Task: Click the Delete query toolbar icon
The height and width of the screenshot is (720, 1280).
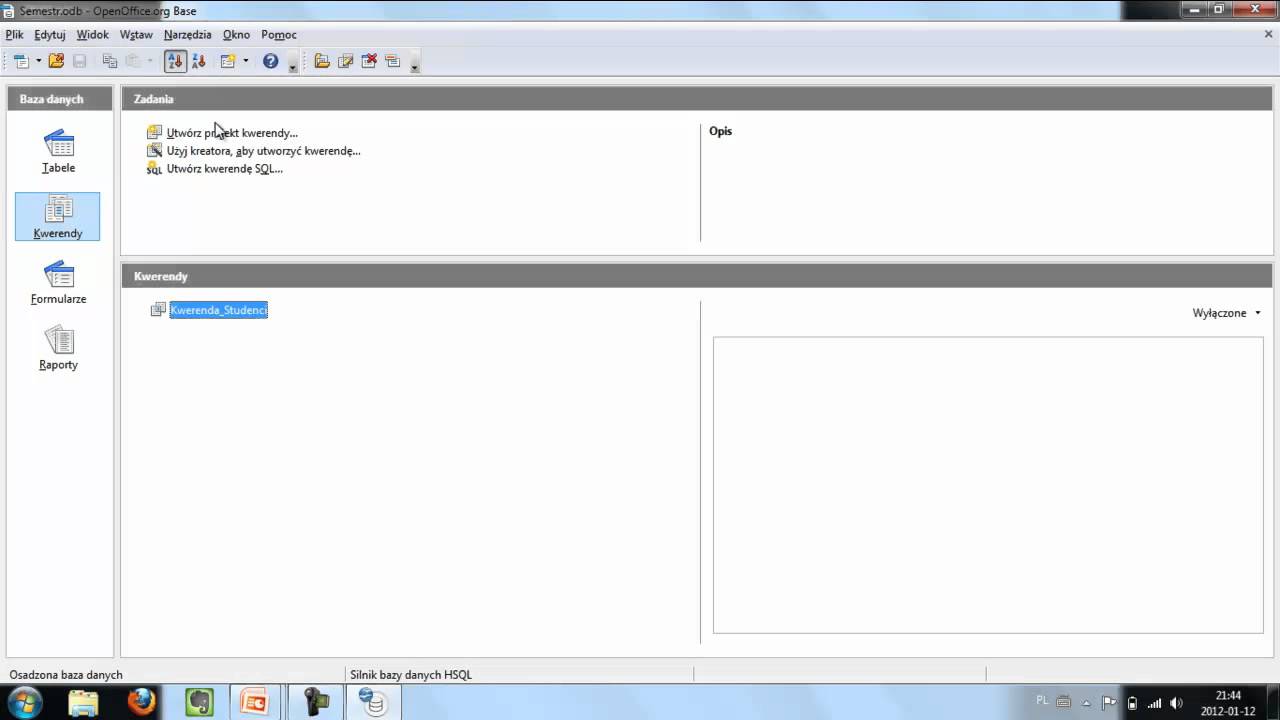Action: pos(369,61)
